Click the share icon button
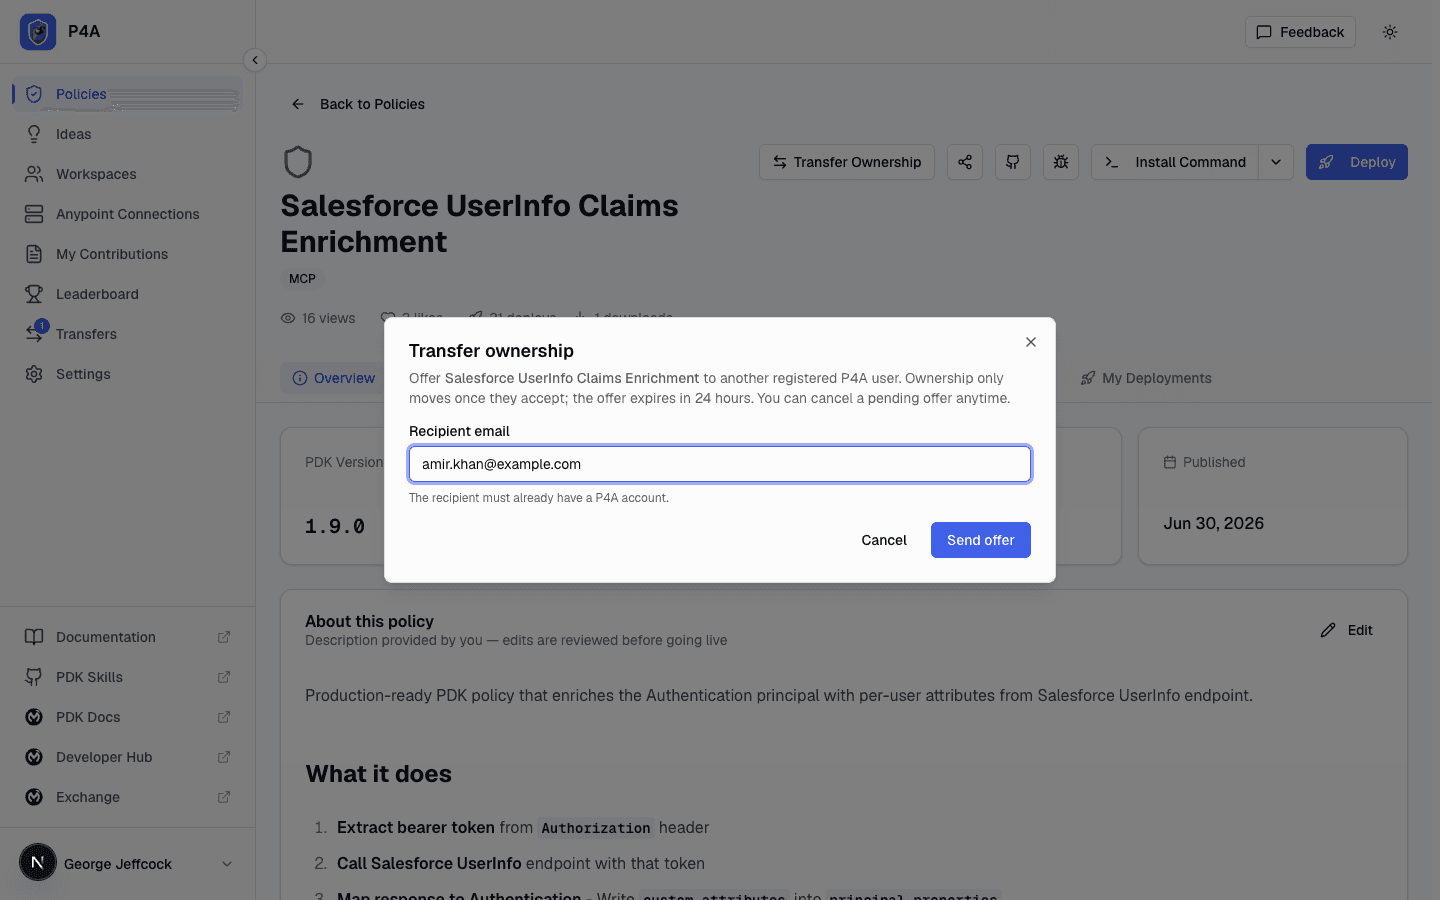Image resolution: width=1440 pixels, height=900 pixels. [965, 162]
